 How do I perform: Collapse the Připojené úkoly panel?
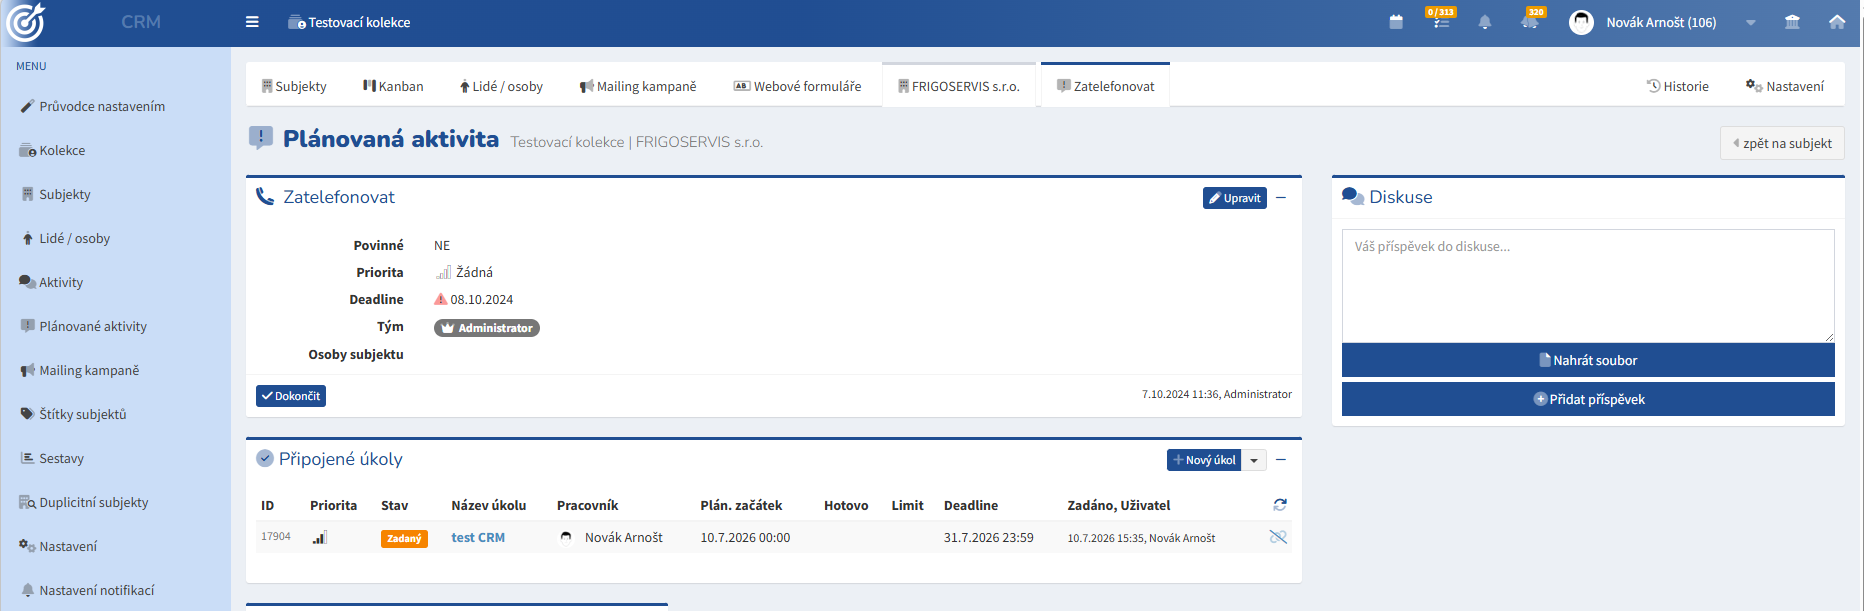pos(1281,460)
